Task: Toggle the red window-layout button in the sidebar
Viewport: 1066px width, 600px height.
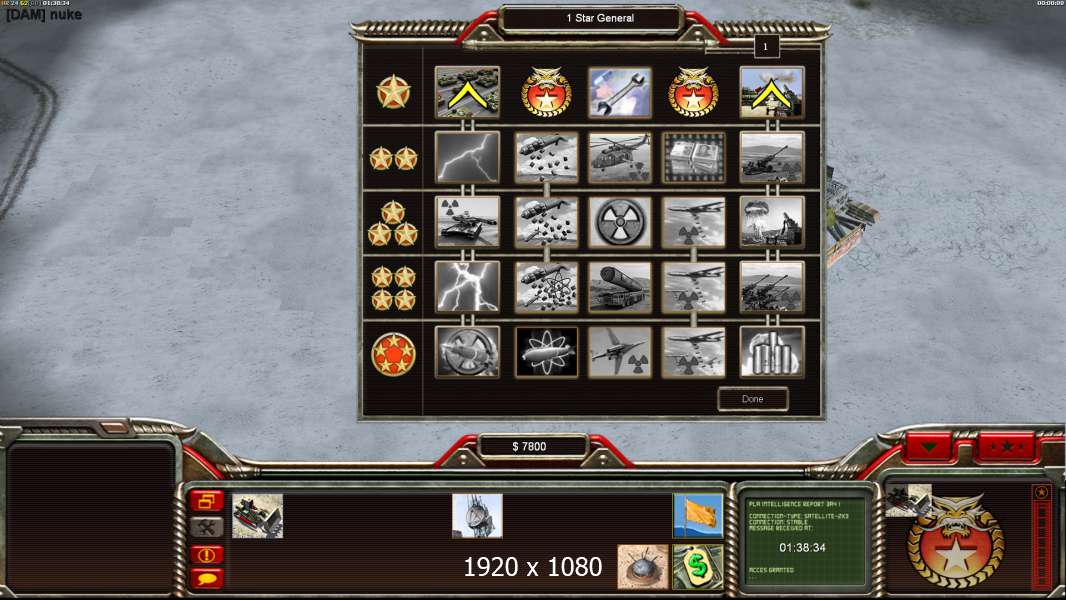Action: (207, 501)
